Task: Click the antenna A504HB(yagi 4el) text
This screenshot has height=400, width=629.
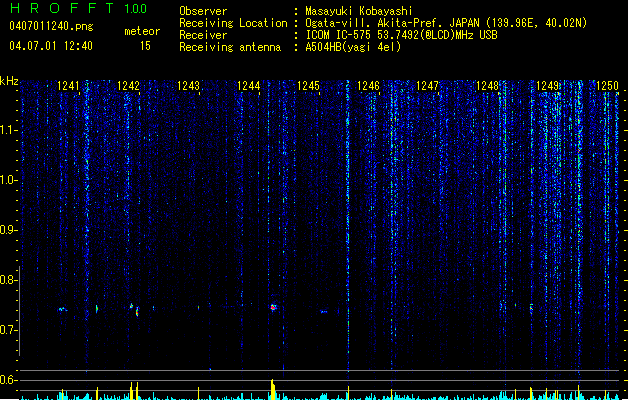Action: (x=353, y=47)
